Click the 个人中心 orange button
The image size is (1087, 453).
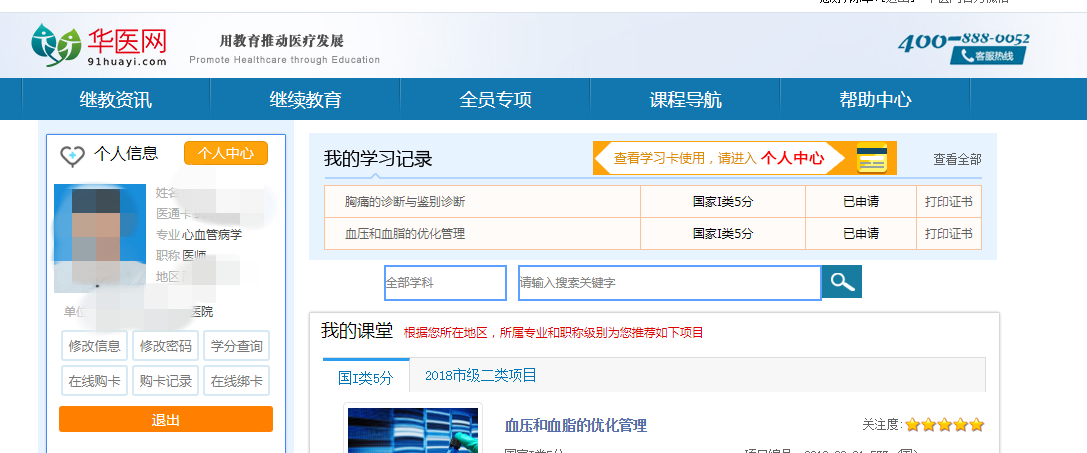click(226, 153)
